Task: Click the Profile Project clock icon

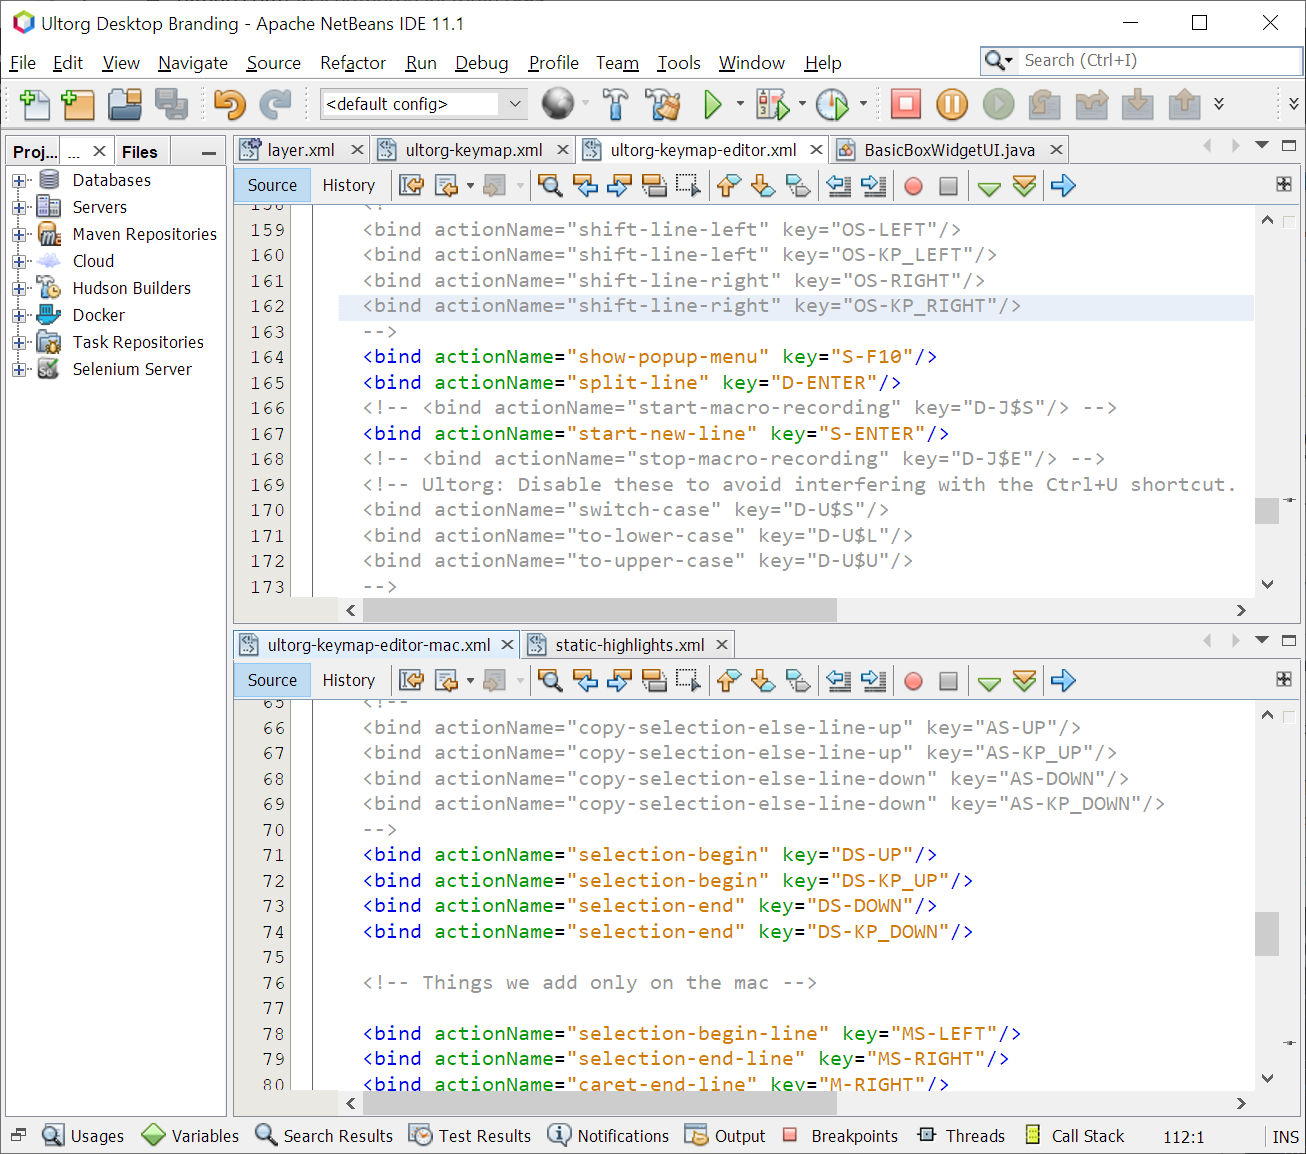Action: pyautogui.click(x=832, y=103)
